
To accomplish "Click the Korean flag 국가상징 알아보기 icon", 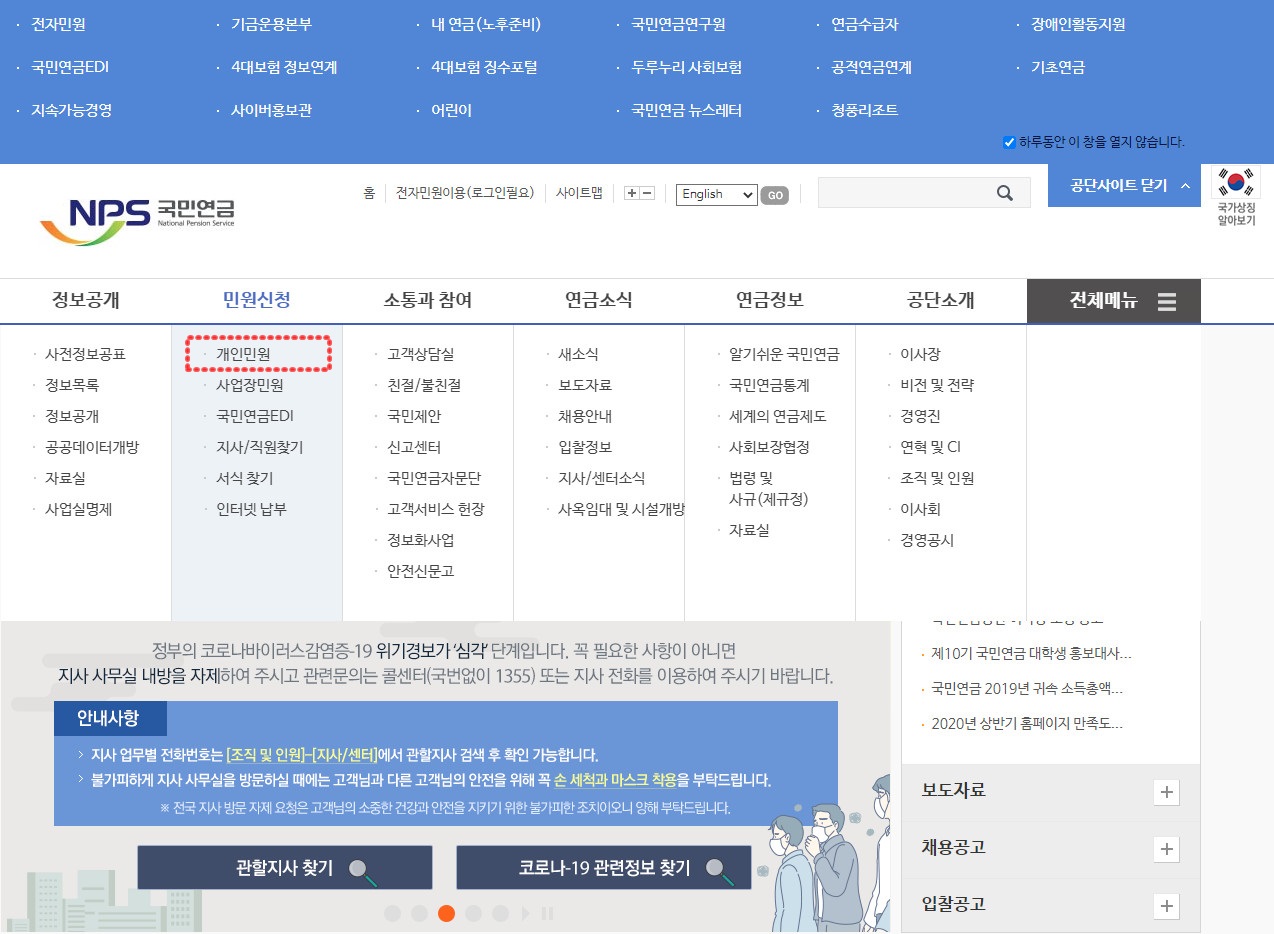I will click(1236, 196).
